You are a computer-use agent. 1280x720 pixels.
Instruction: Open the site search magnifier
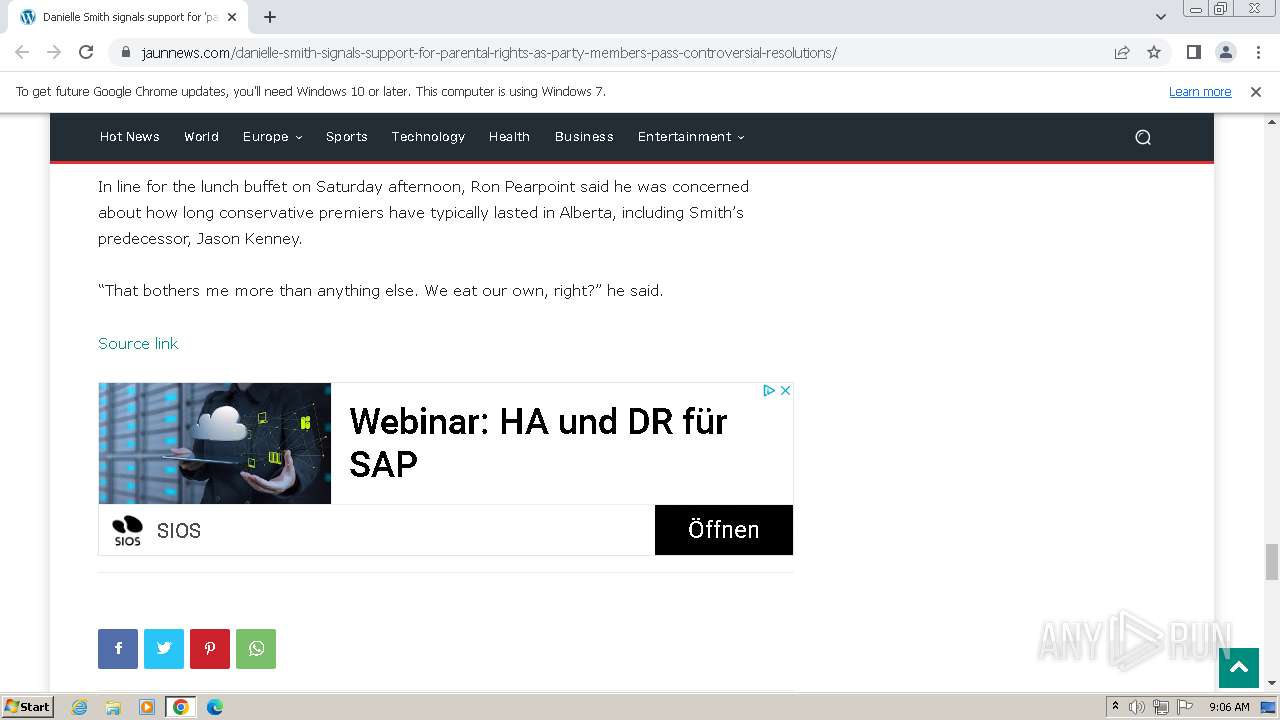1143,137
